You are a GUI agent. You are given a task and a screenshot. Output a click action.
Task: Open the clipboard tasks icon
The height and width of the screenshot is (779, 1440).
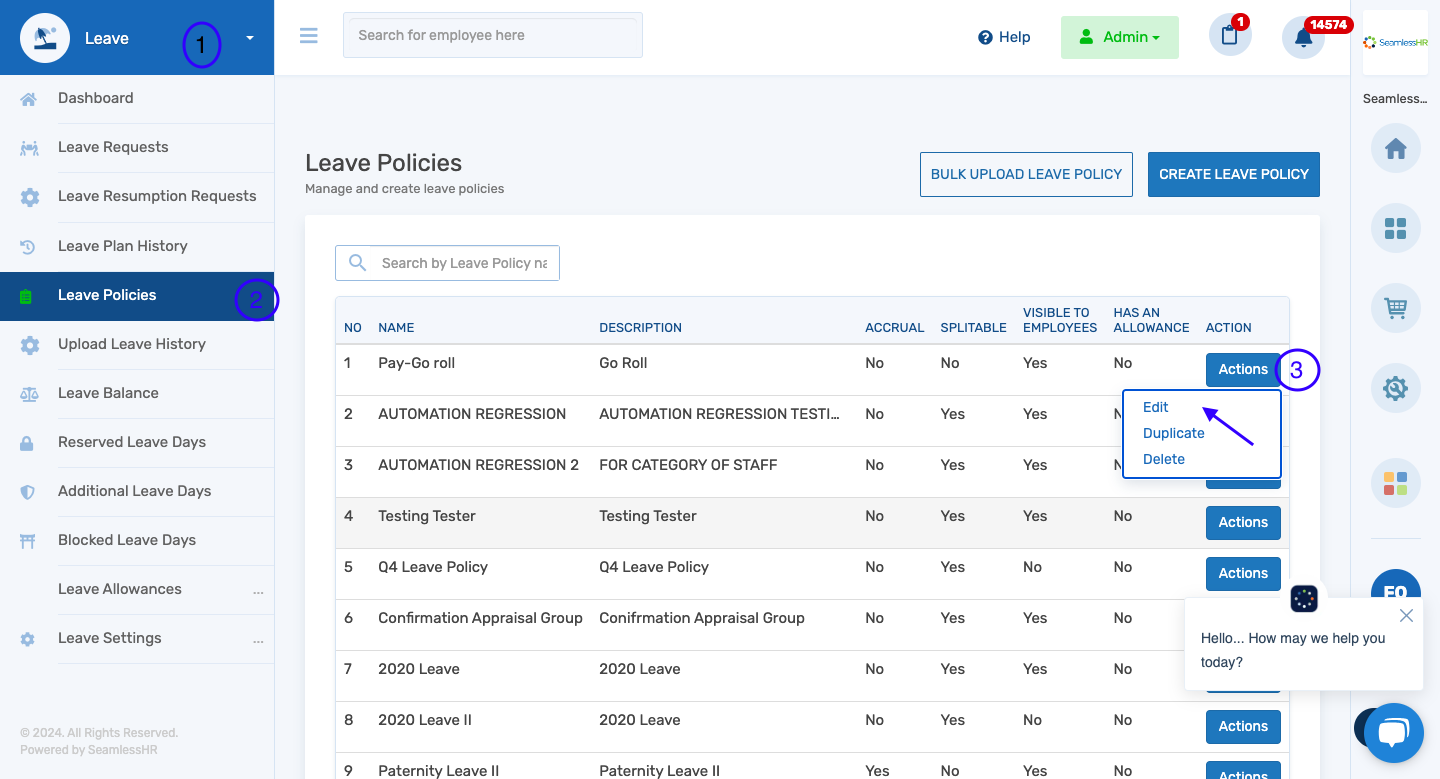click(1230, 36)
